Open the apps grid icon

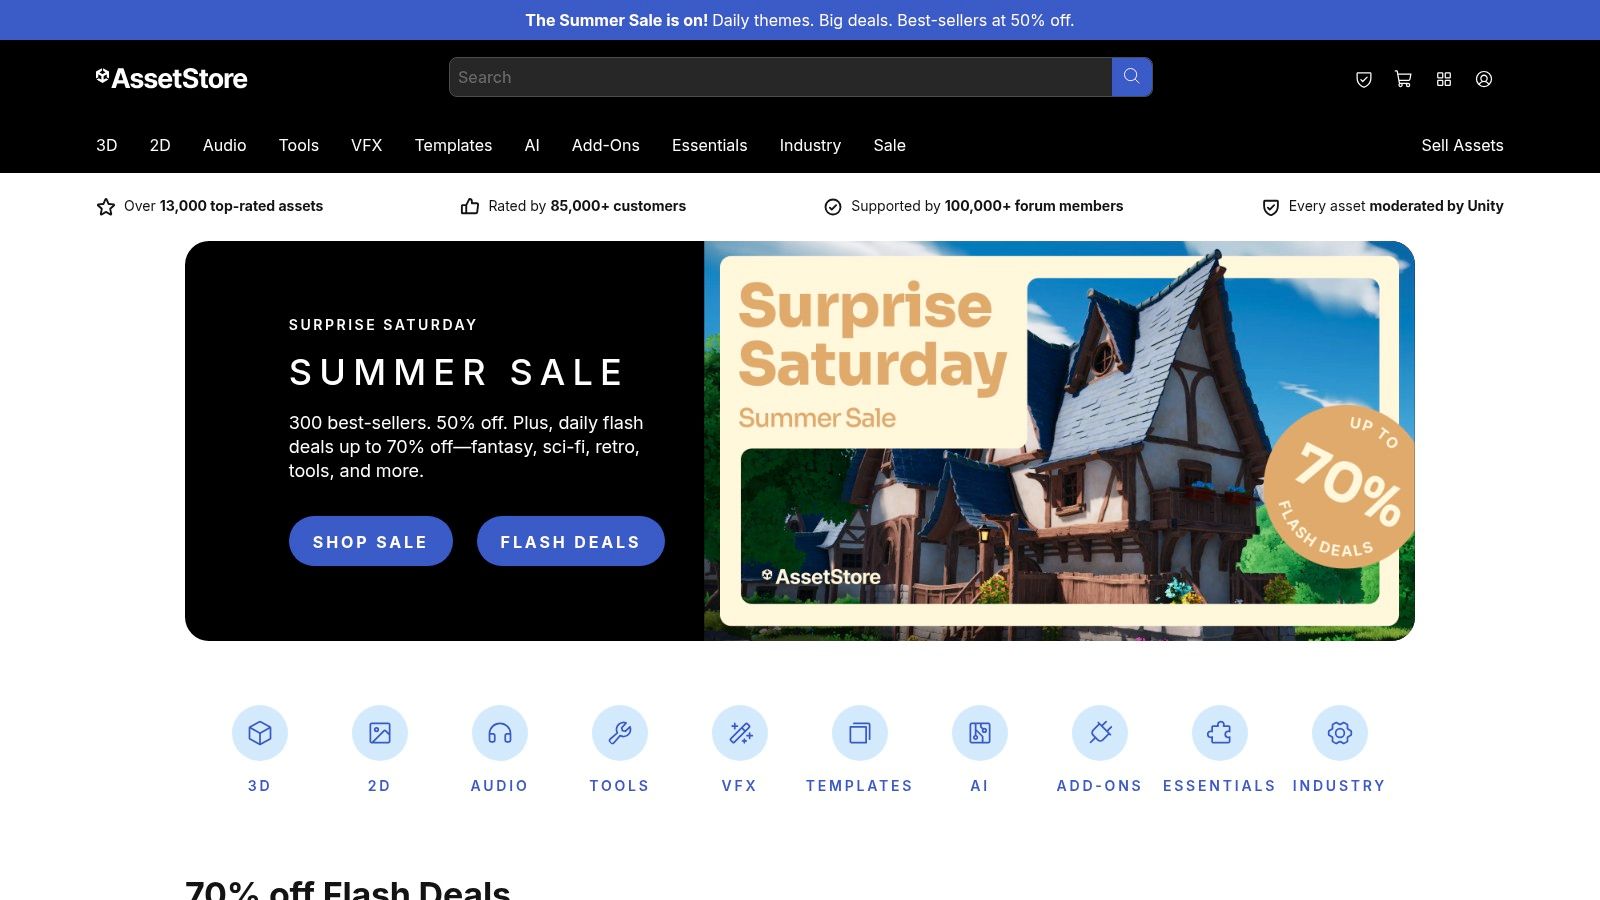1444,79
